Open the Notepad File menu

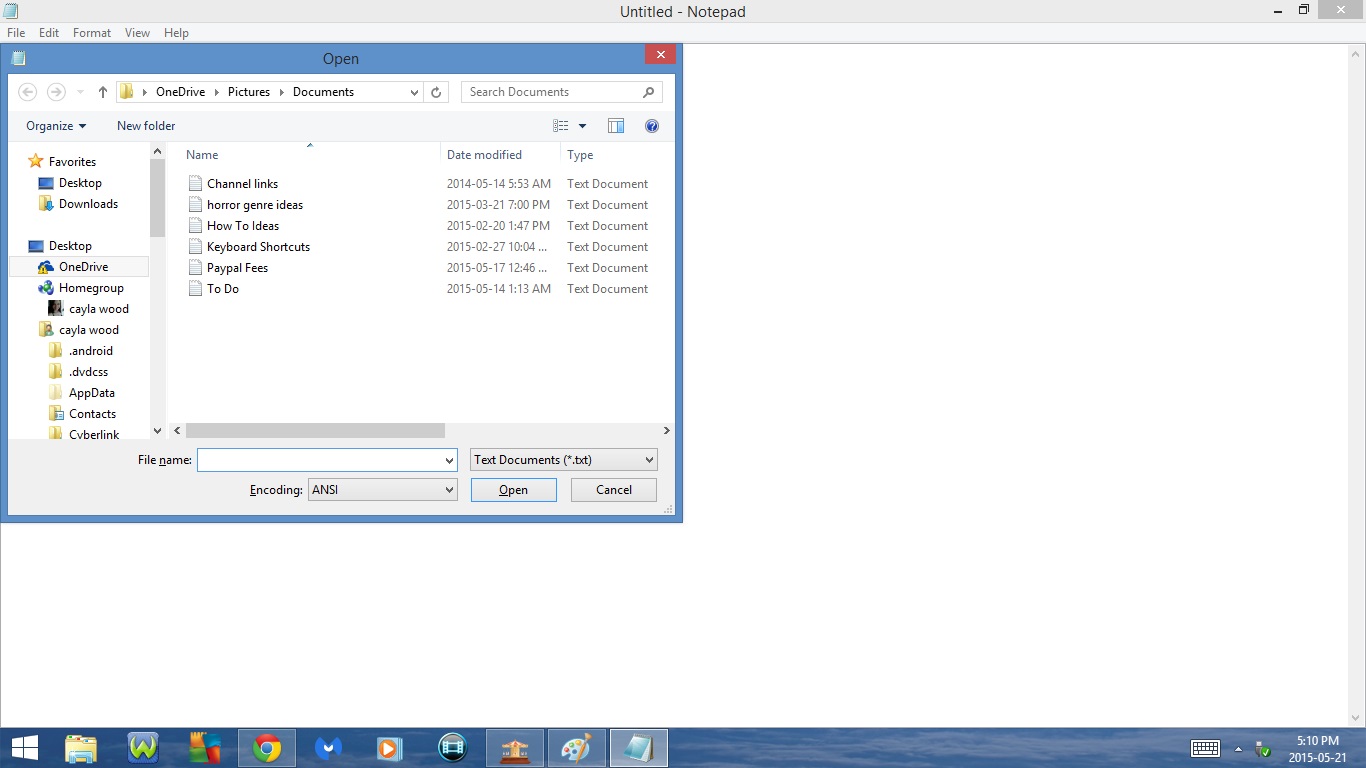tap(16, 33)
